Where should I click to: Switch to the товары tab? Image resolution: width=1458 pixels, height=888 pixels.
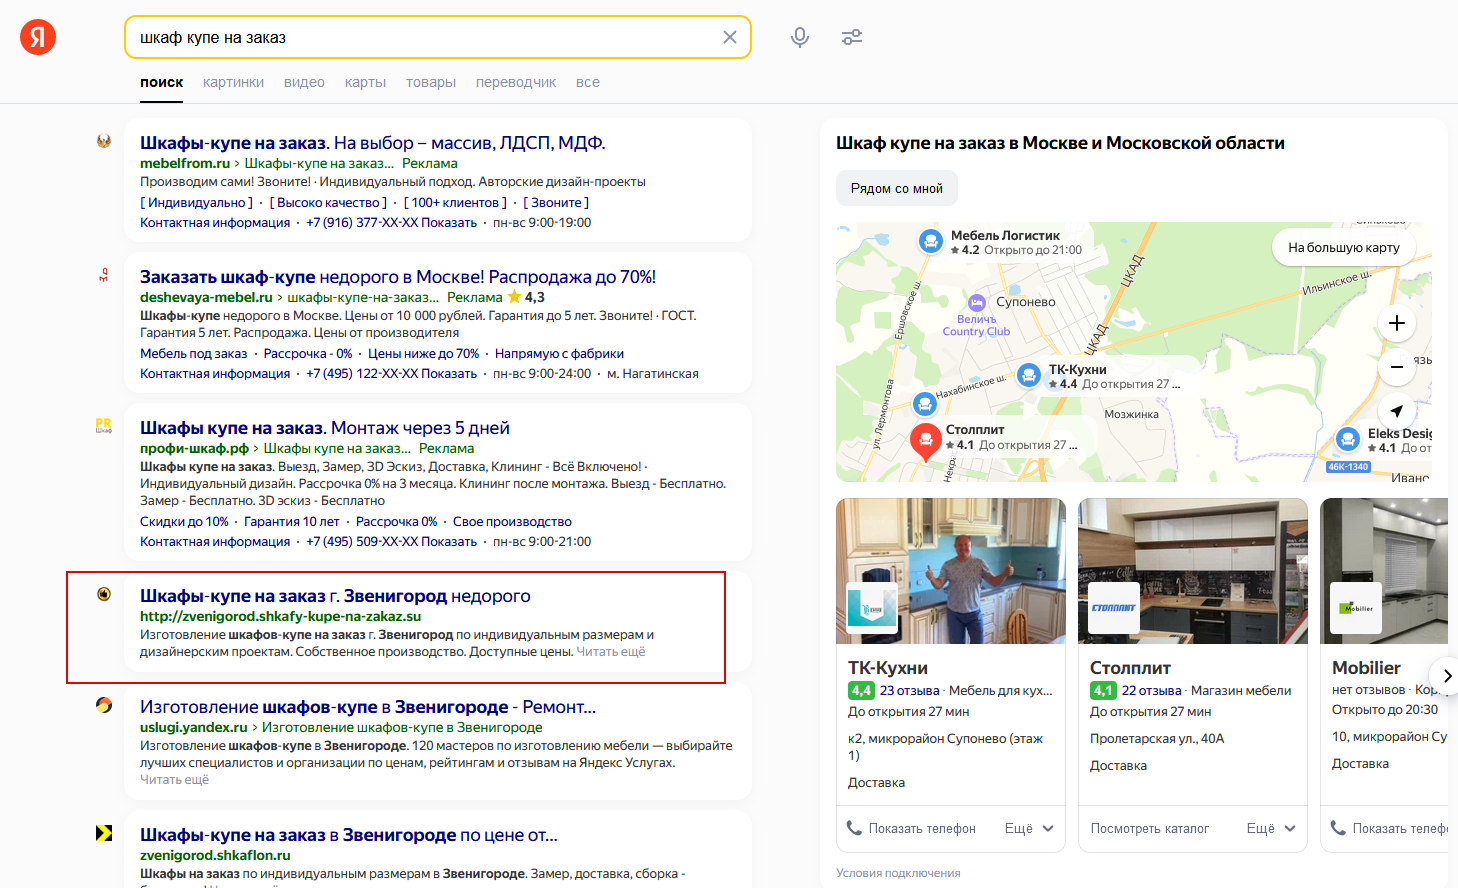coord(431,82)
